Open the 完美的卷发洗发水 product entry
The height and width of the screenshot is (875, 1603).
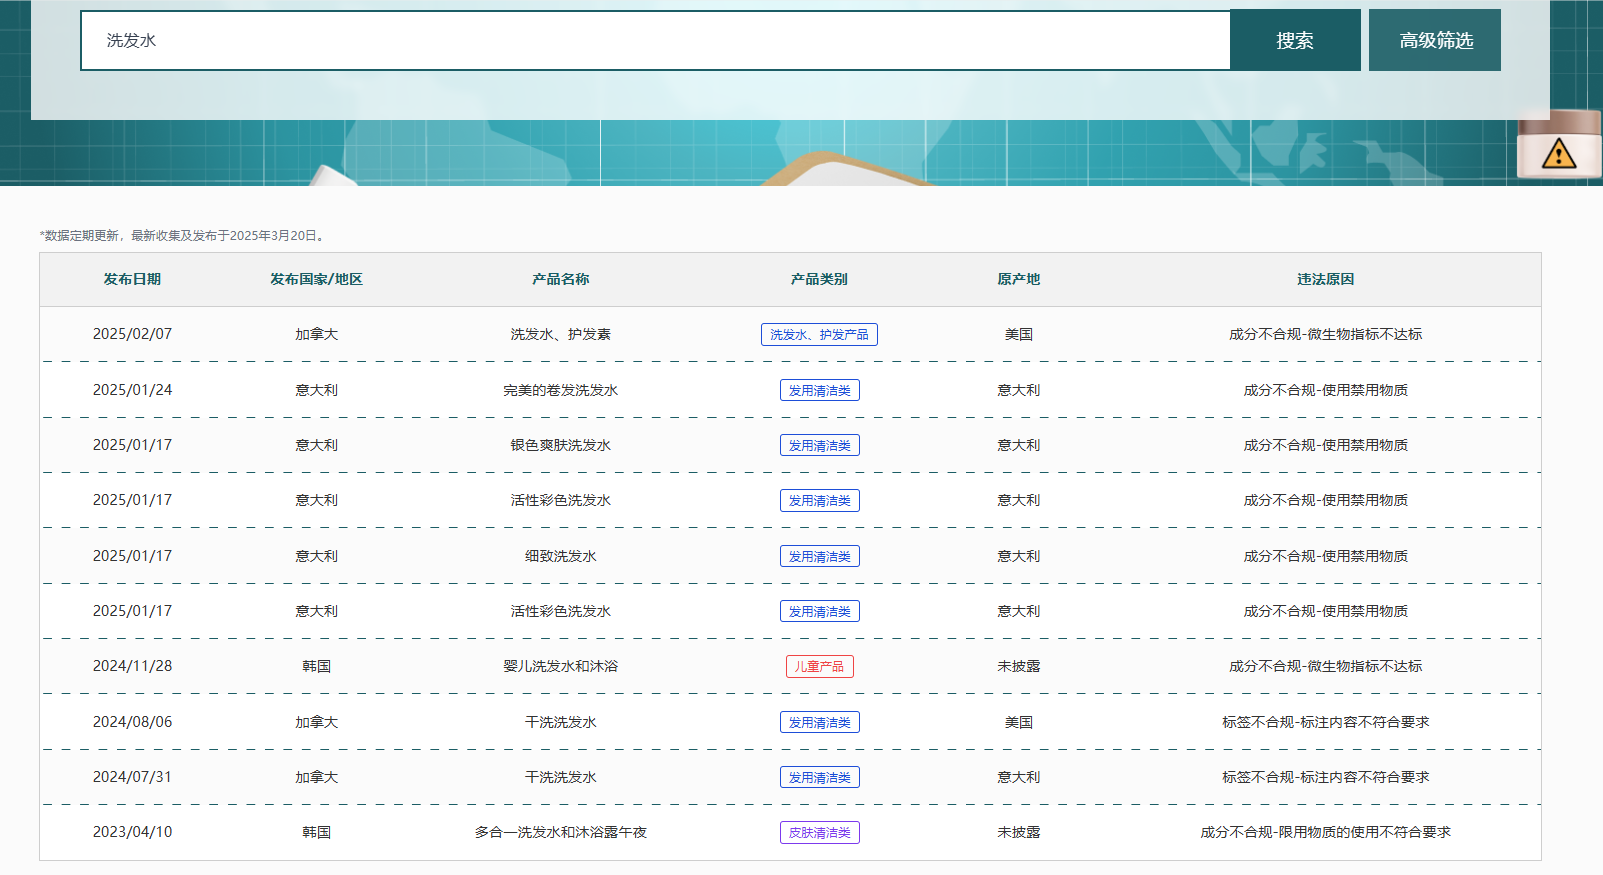coord(560,391)
